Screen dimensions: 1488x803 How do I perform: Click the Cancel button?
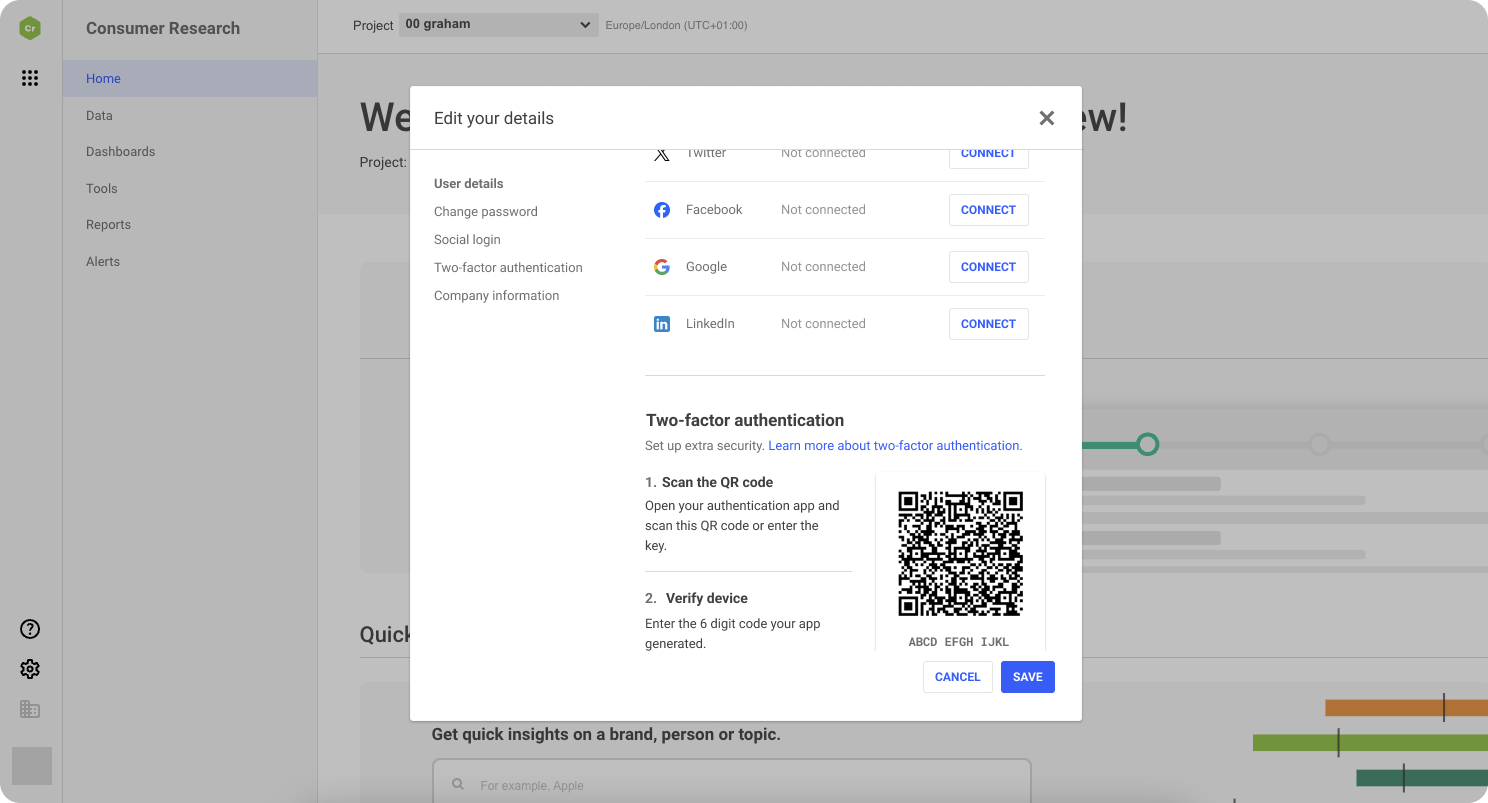point(958,677)
